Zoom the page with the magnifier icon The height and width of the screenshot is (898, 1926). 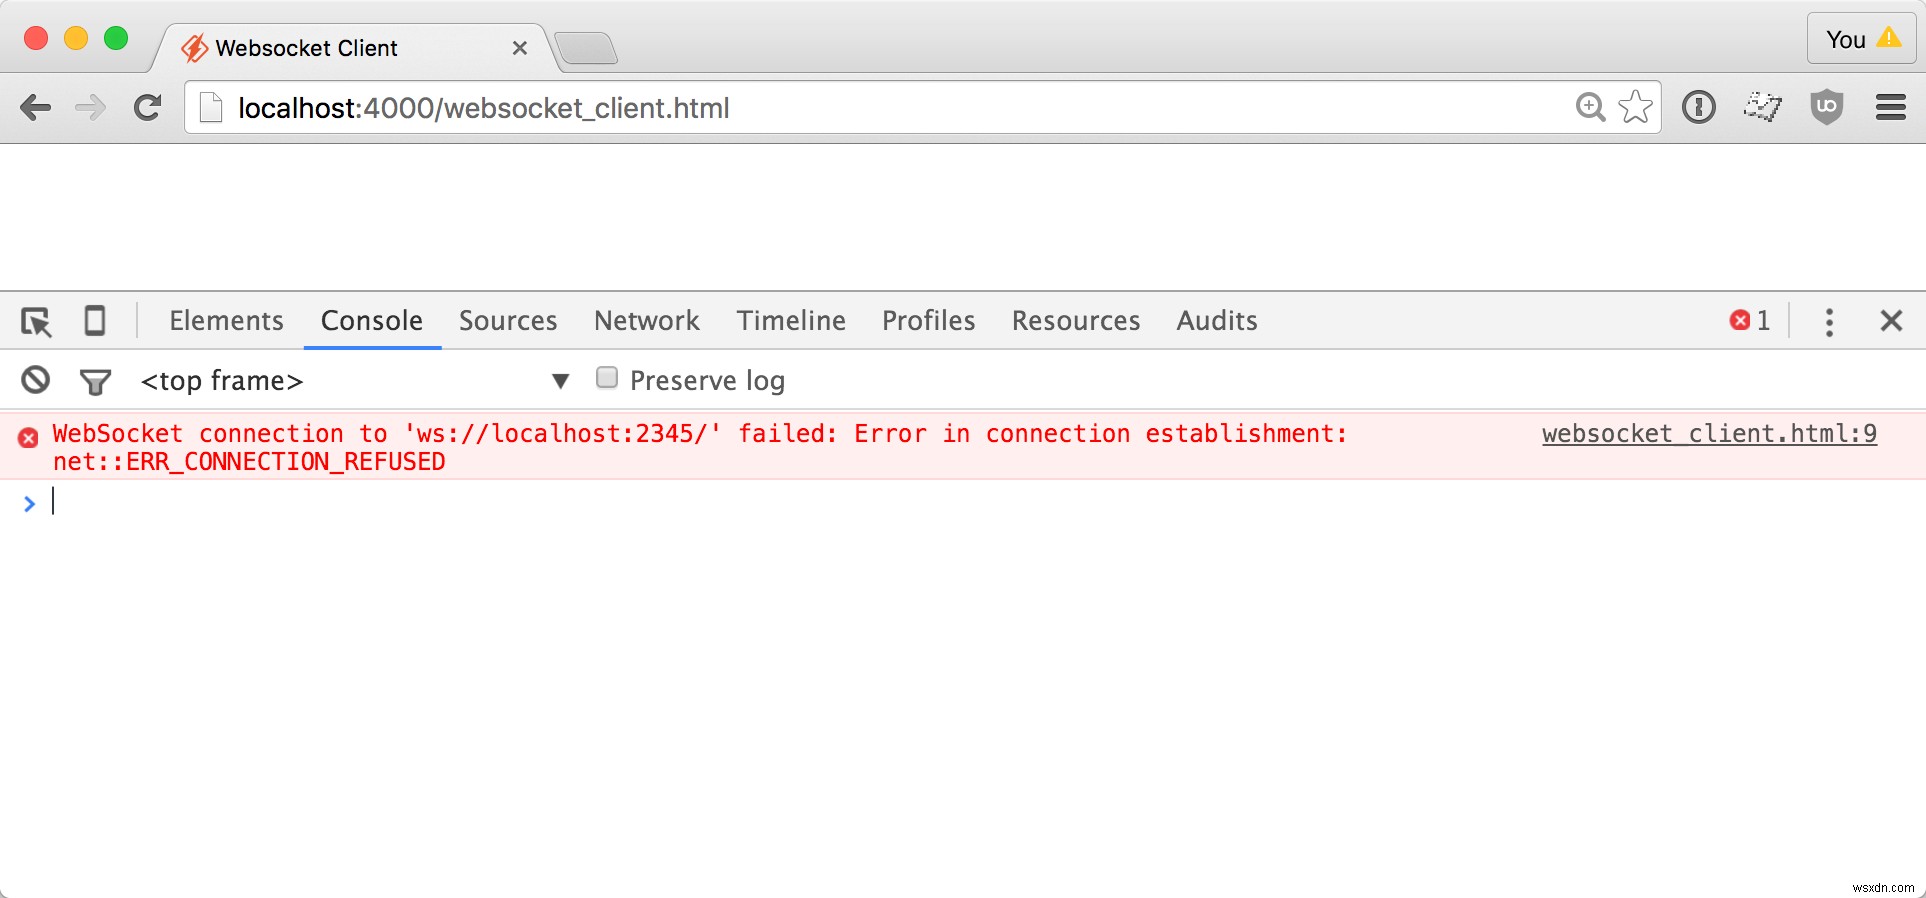click(x=1590, y=107)
